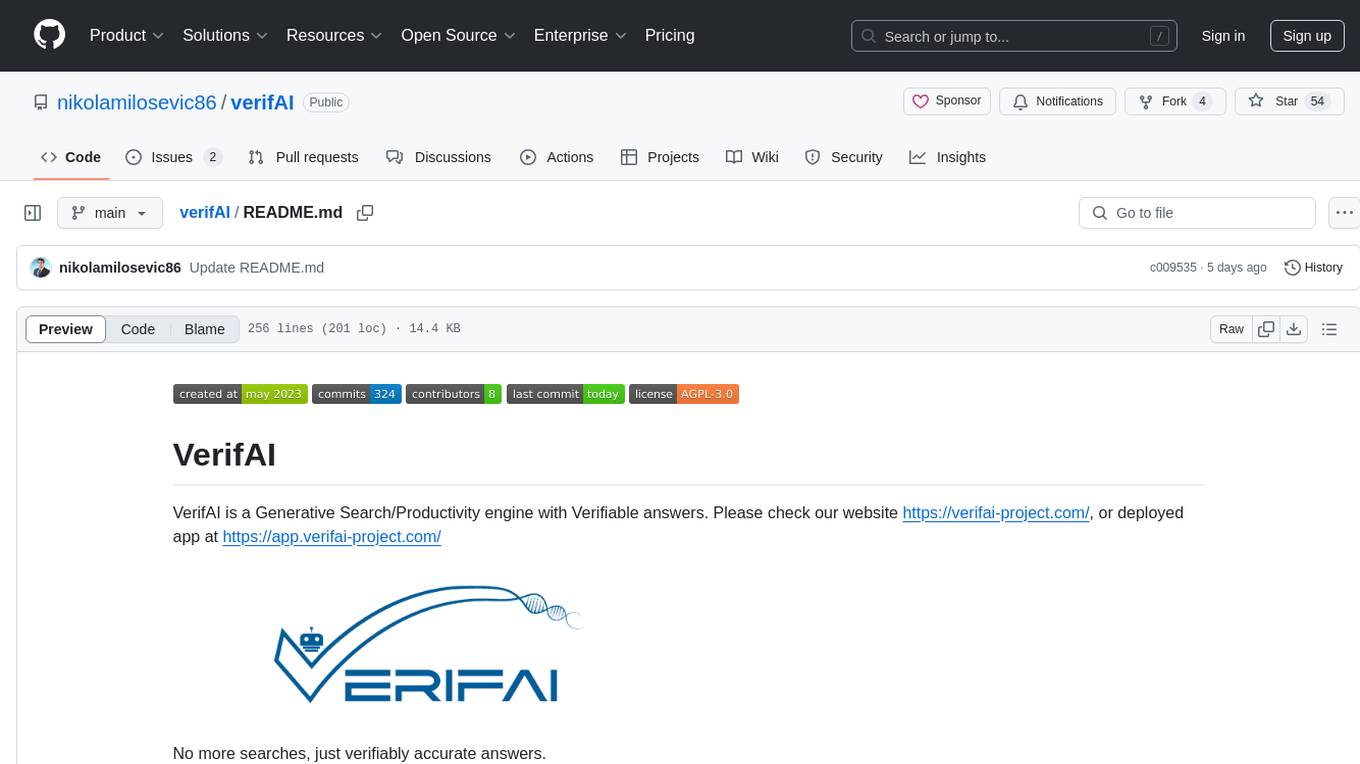Click the Notifications bell button

click(x=1058, y=101)
